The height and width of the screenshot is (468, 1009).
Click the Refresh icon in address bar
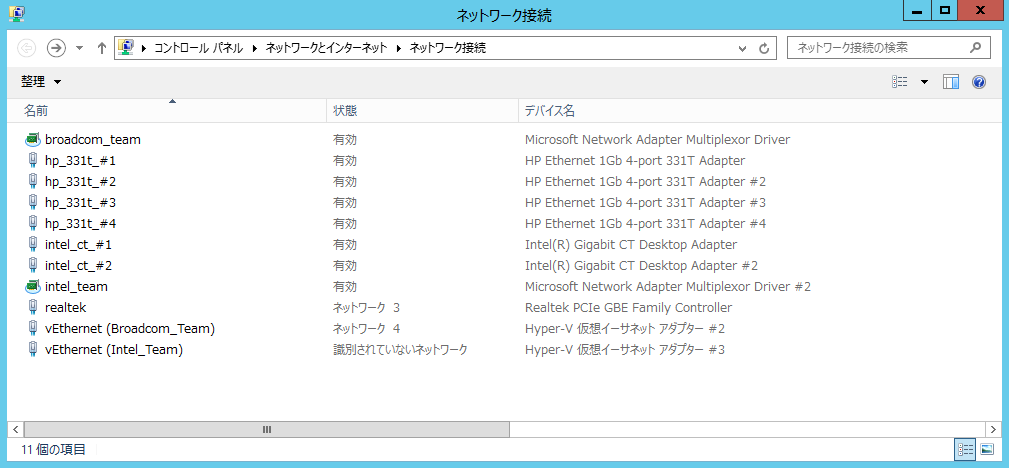pos(764,48)
